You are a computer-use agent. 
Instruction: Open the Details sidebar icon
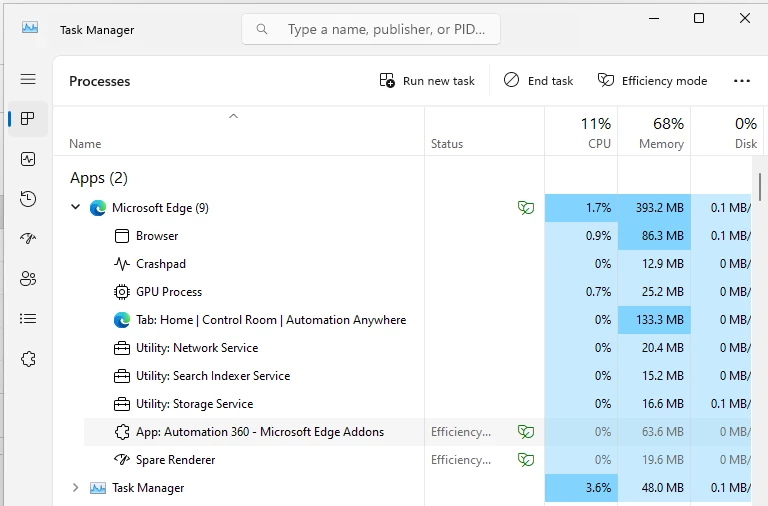28,319
